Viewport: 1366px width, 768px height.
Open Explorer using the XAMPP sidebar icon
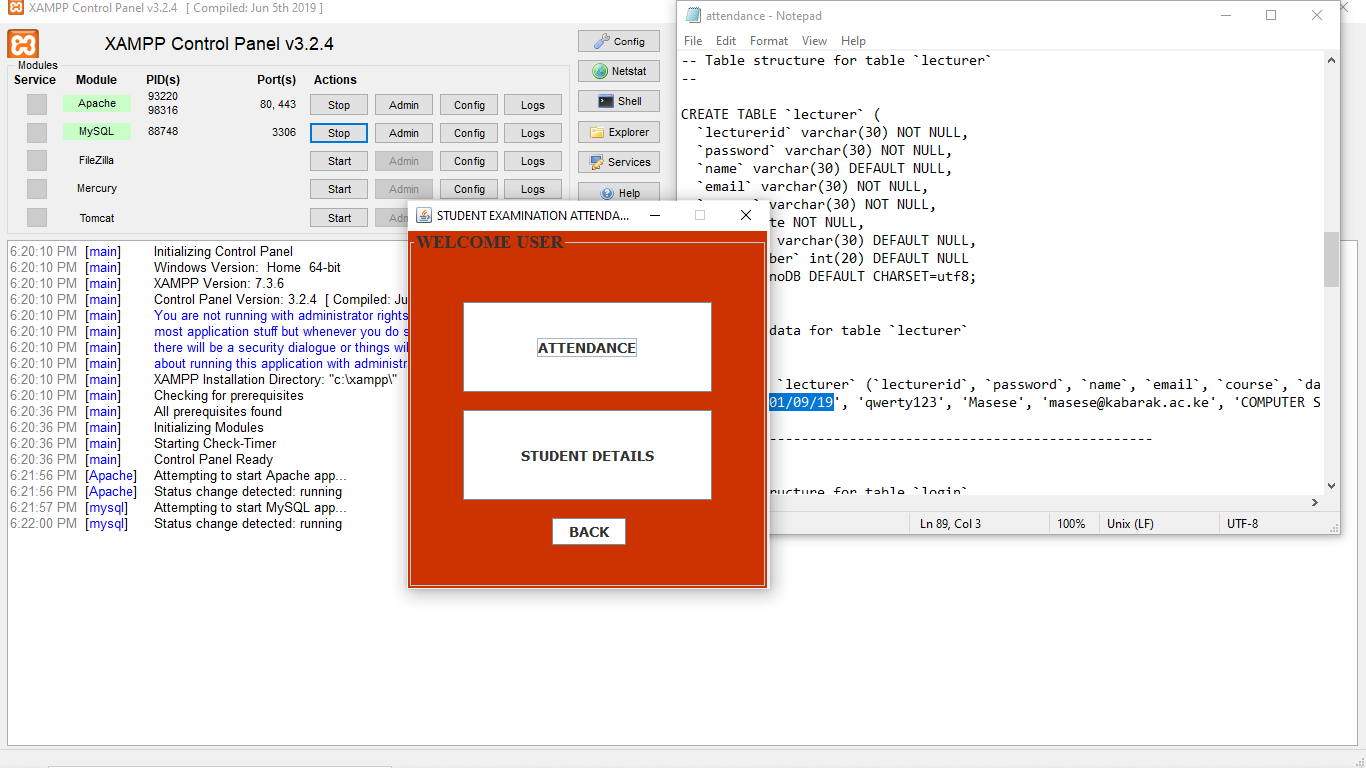pyautogui.click(x=618, y=131)
